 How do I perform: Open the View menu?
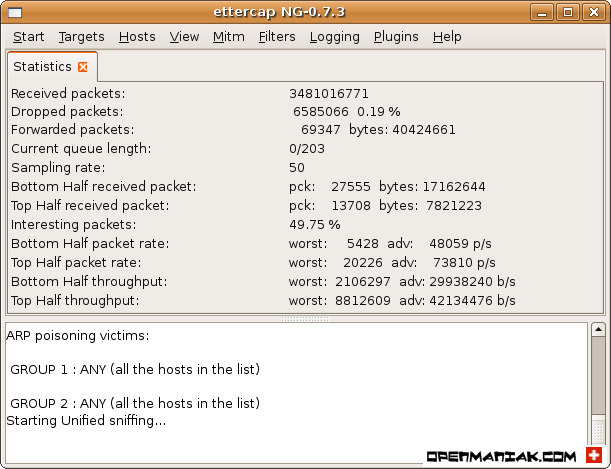point(184,37)
